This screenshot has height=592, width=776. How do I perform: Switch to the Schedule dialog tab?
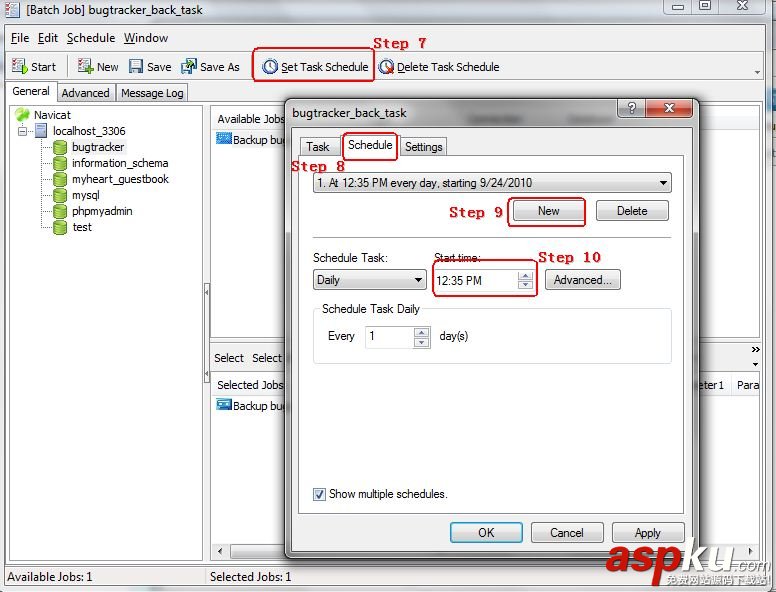click(370, 145)
